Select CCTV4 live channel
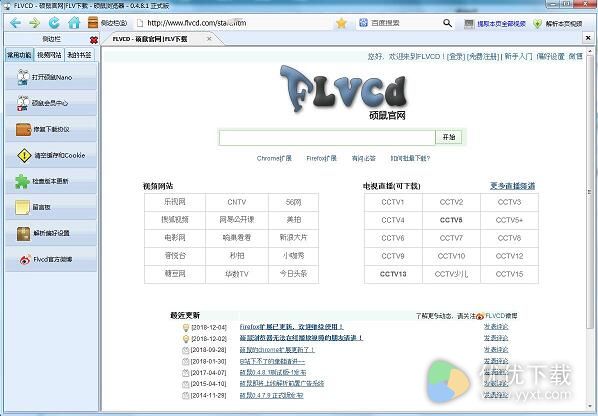598x416 pixels. [x=393, y=220]
